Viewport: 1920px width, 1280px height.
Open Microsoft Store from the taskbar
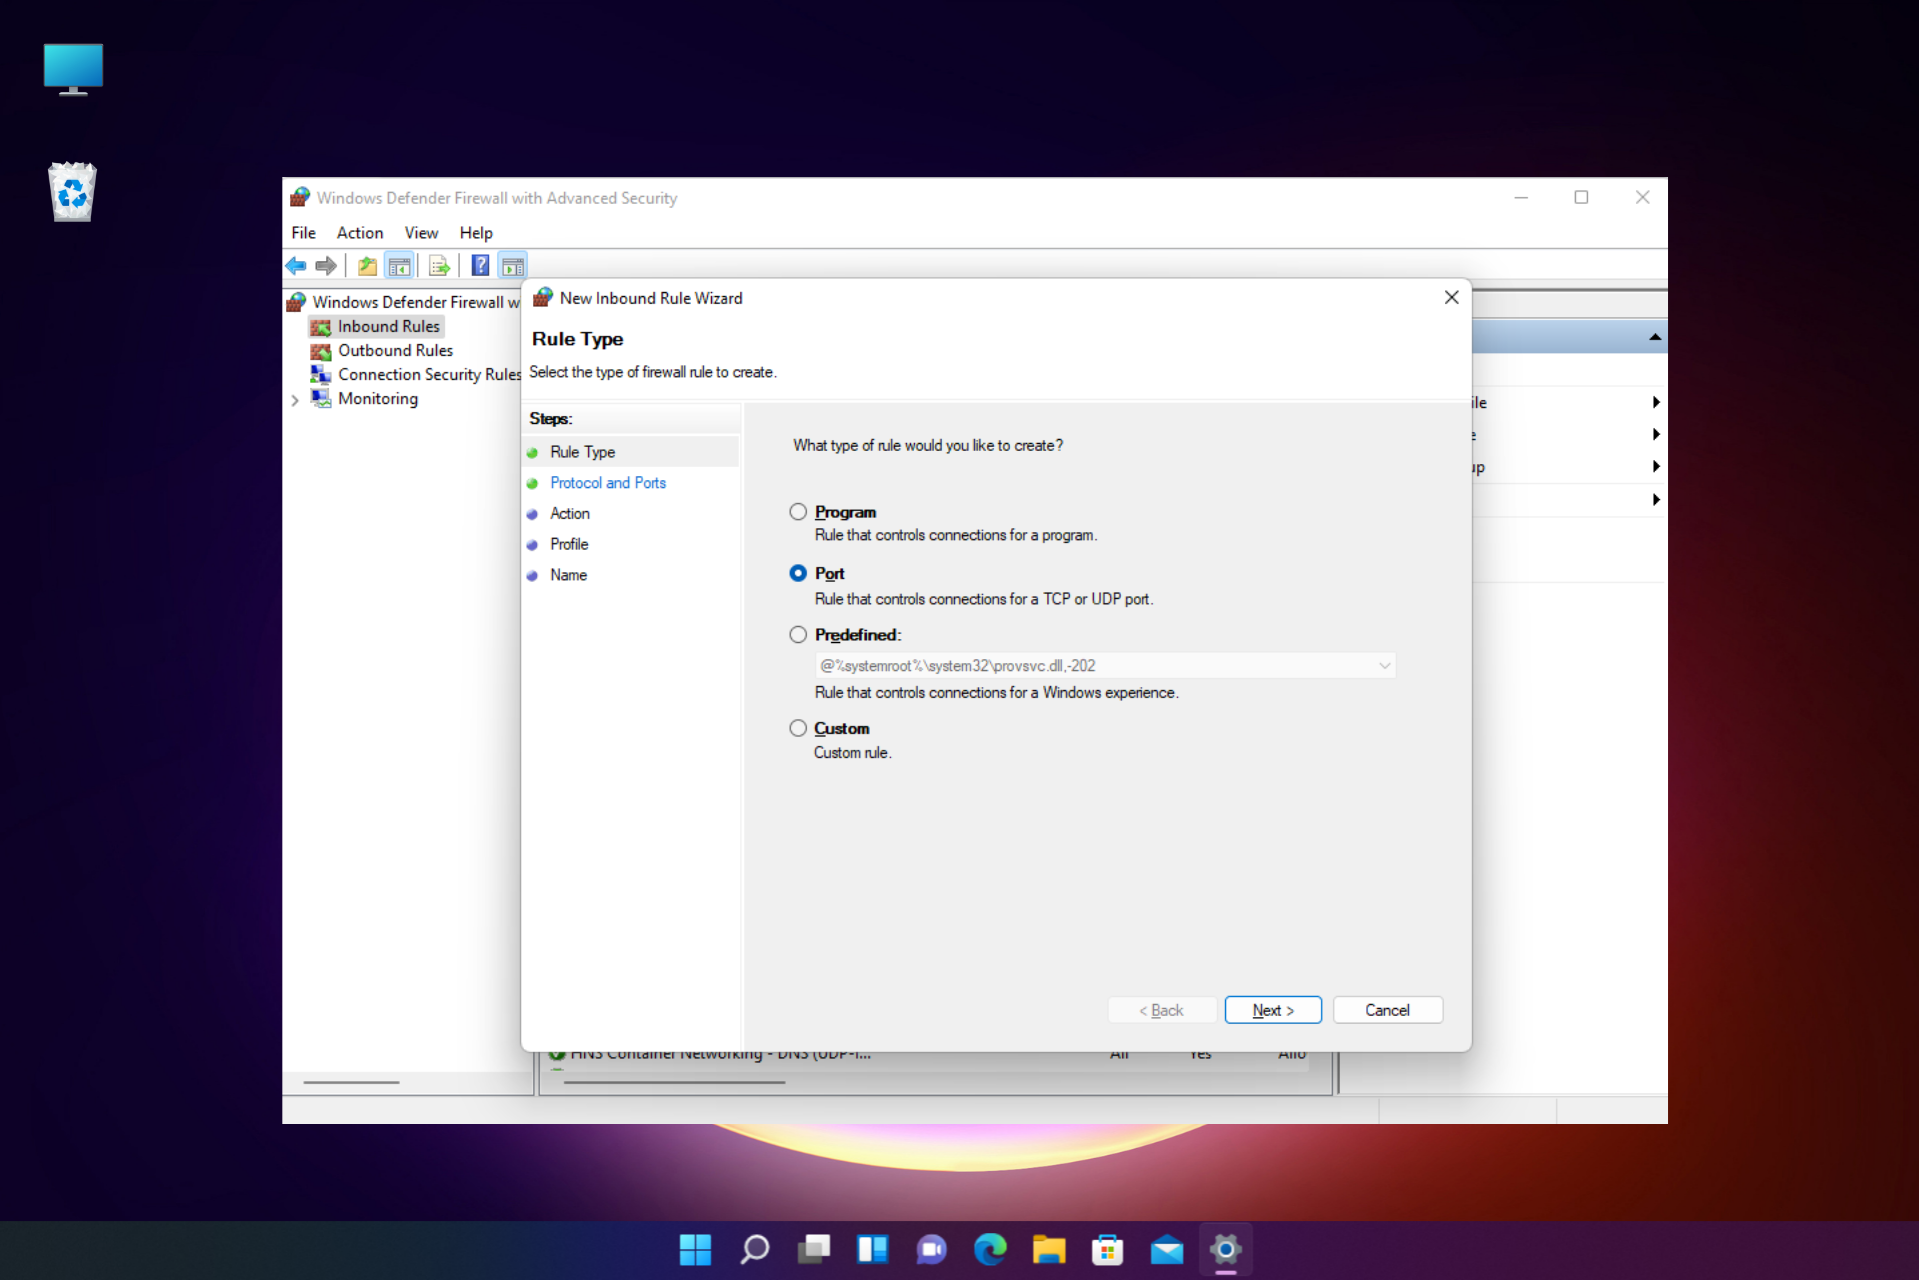click(1108, 1249)
